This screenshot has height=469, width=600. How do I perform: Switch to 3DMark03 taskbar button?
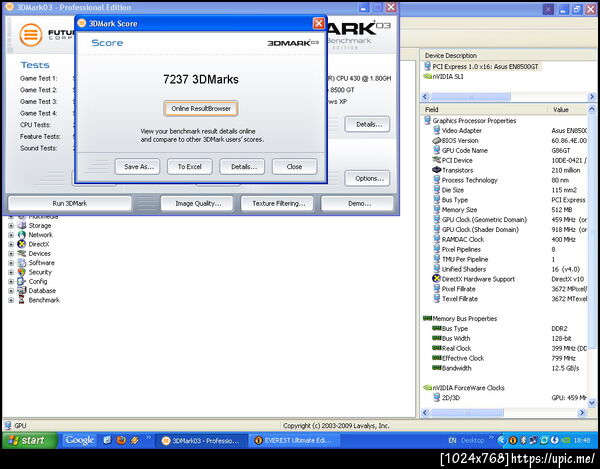201,441
